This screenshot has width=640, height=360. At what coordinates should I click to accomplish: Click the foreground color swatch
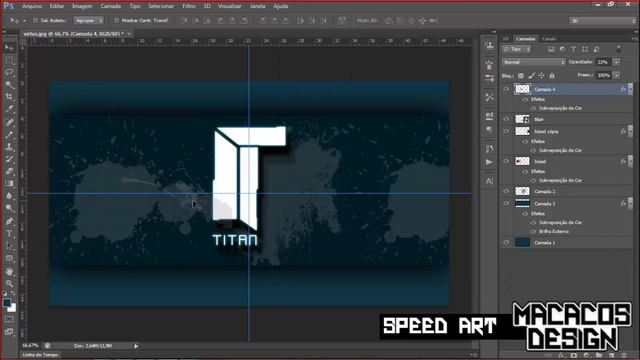7,302
